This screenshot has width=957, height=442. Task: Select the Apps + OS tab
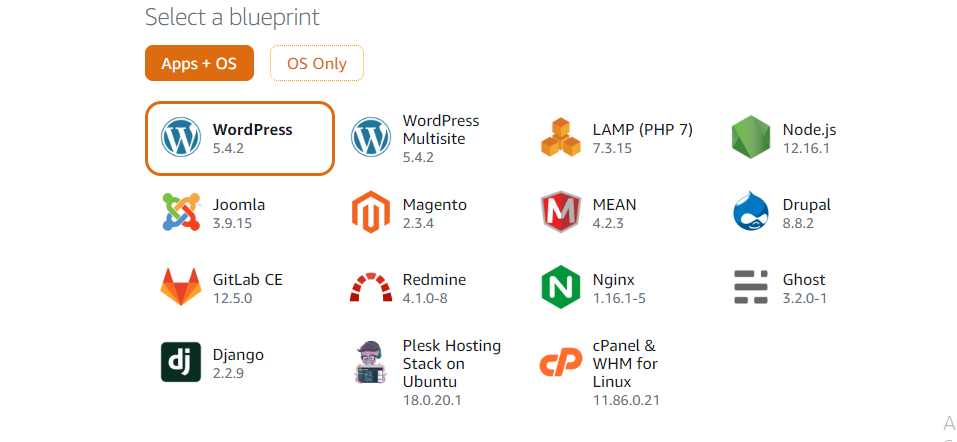click(199, 63)
